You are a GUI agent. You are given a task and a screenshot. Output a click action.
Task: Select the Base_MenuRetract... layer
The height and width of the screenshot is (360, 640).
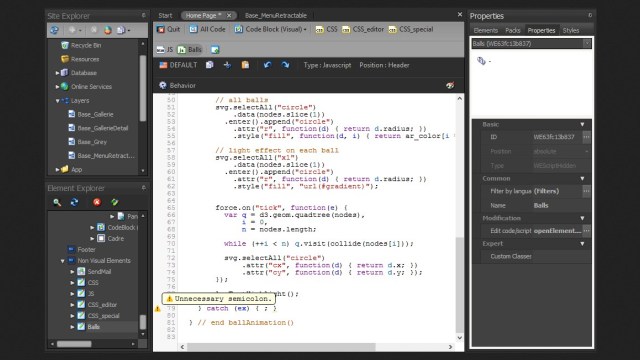[x=101, y=156]
